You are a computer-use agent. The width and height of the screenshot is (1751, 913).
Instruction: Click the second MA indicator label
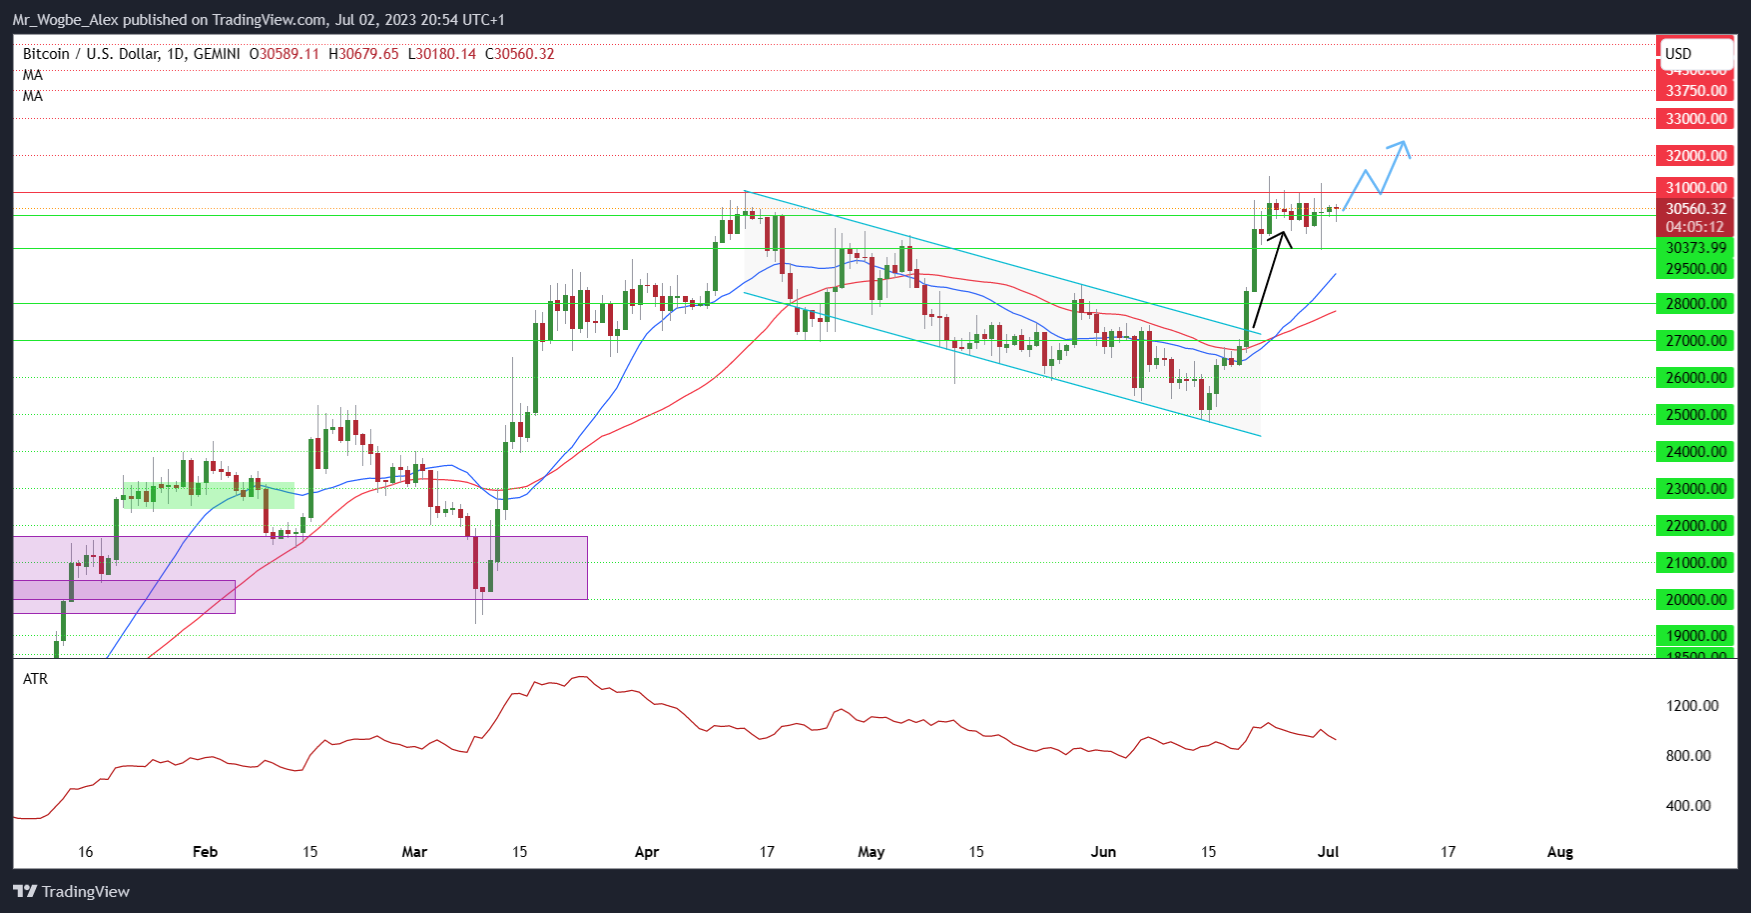(x=33, y=96)
